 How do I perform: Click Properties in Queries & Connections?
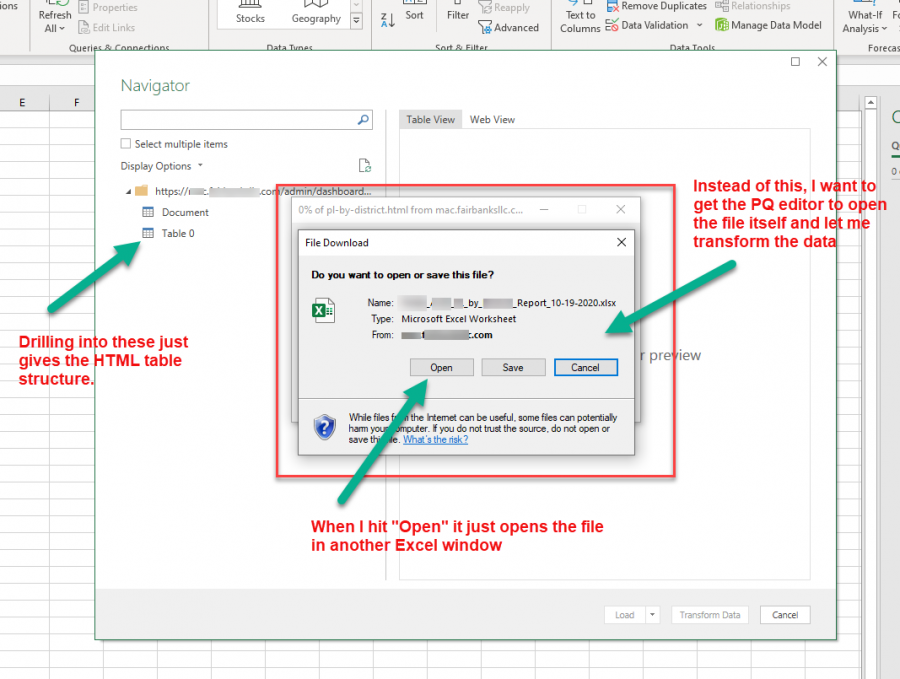coord(108,7)
